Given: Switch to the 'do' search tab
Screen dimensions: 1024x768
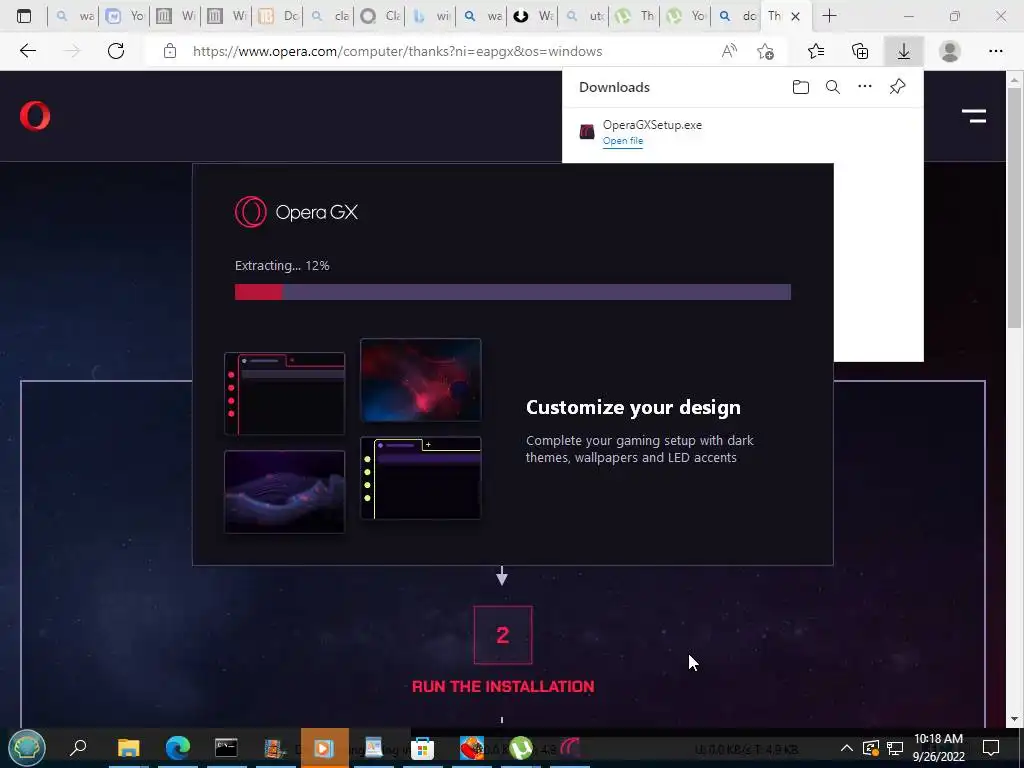Looking at the screenshot, I should click(x=736, y=16).
